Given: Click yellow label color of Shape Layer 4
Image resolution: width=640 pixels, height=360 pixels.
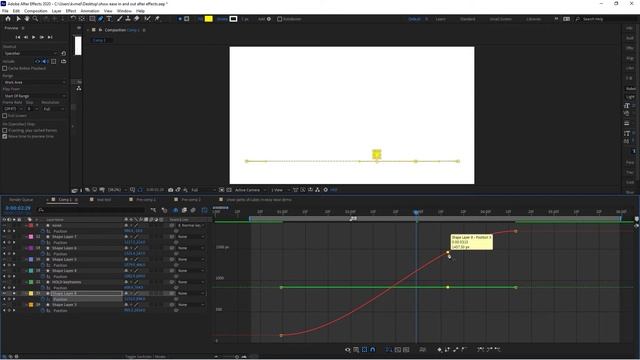Looking at the screenshot, I should (31, 293).
